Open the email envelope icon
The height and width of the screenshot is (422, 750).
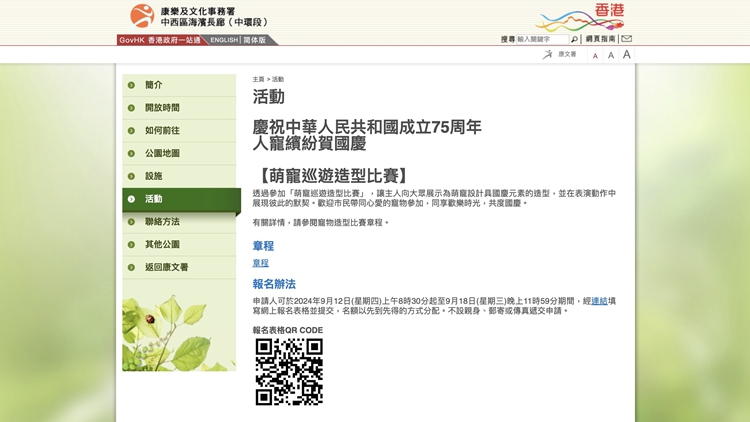(x=626, y=39)
